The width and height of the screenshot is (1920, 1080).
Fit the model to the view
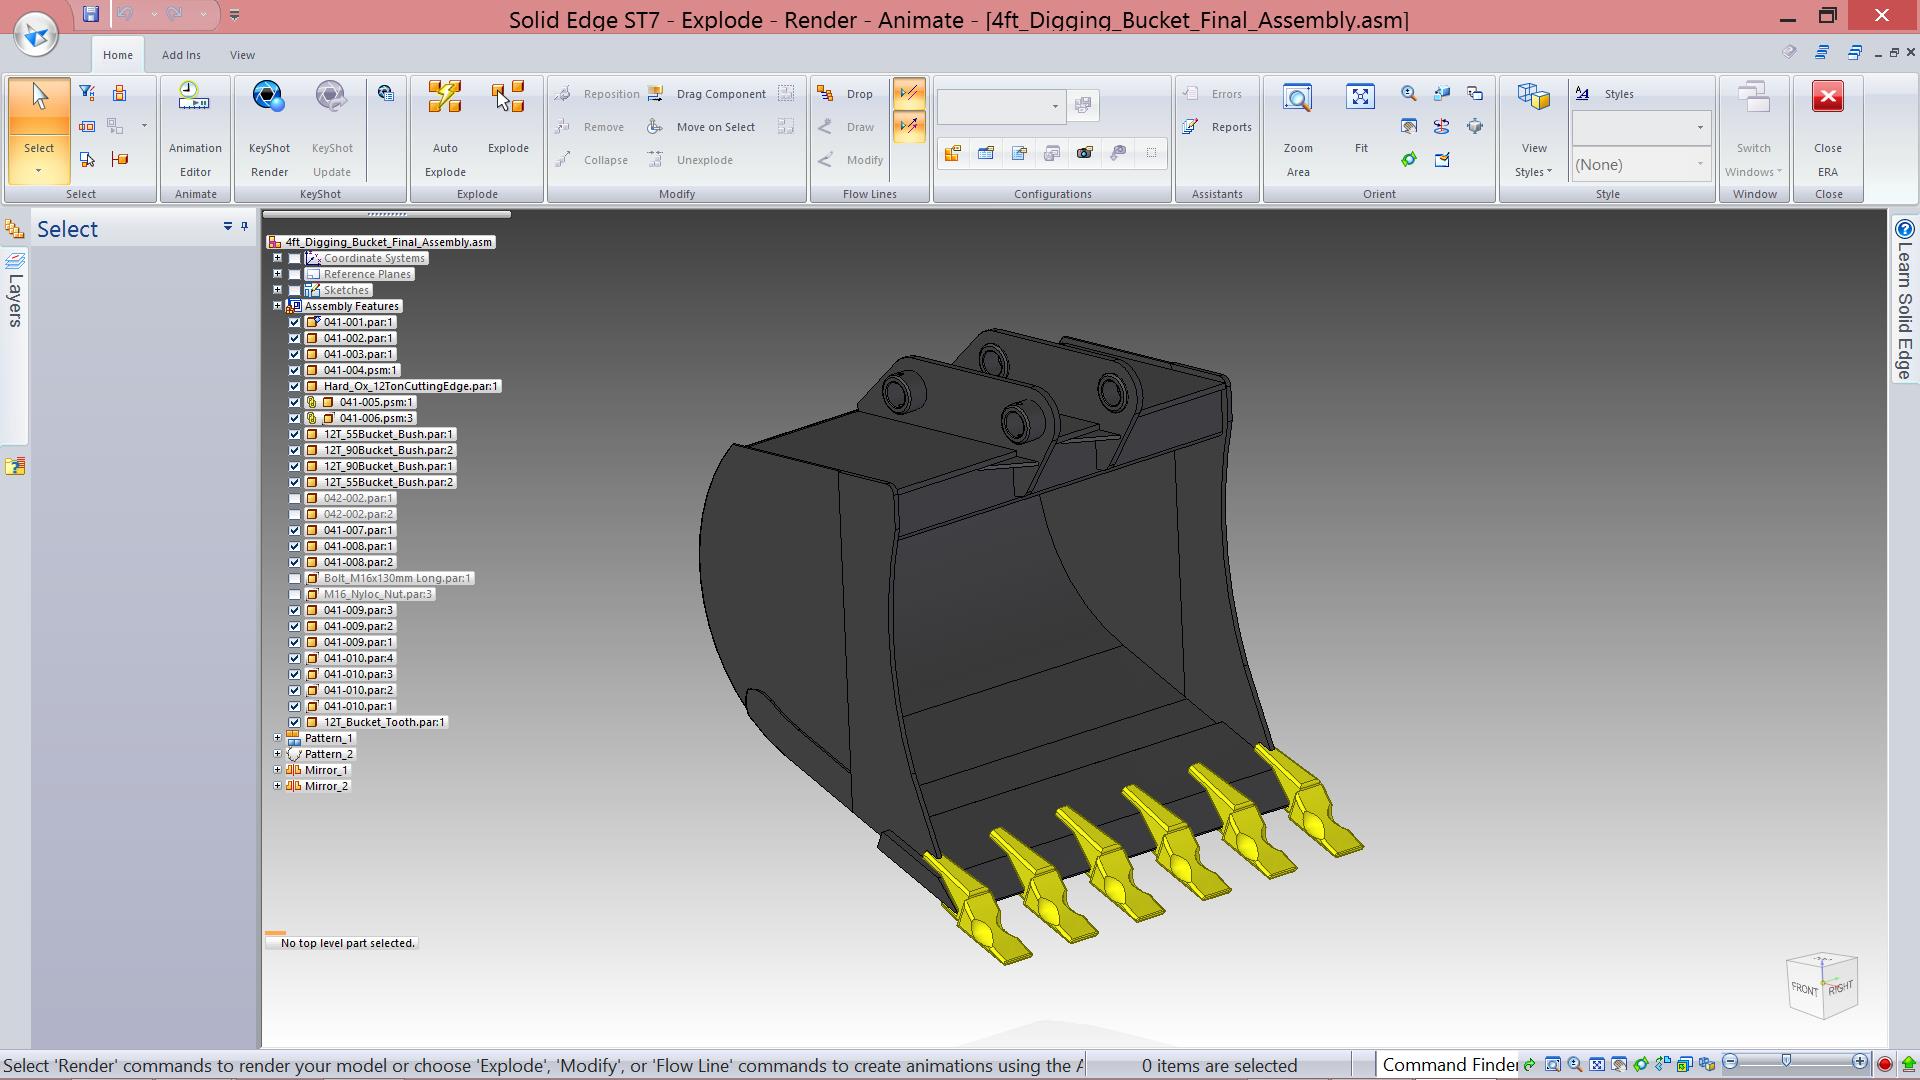point(1361,120)
